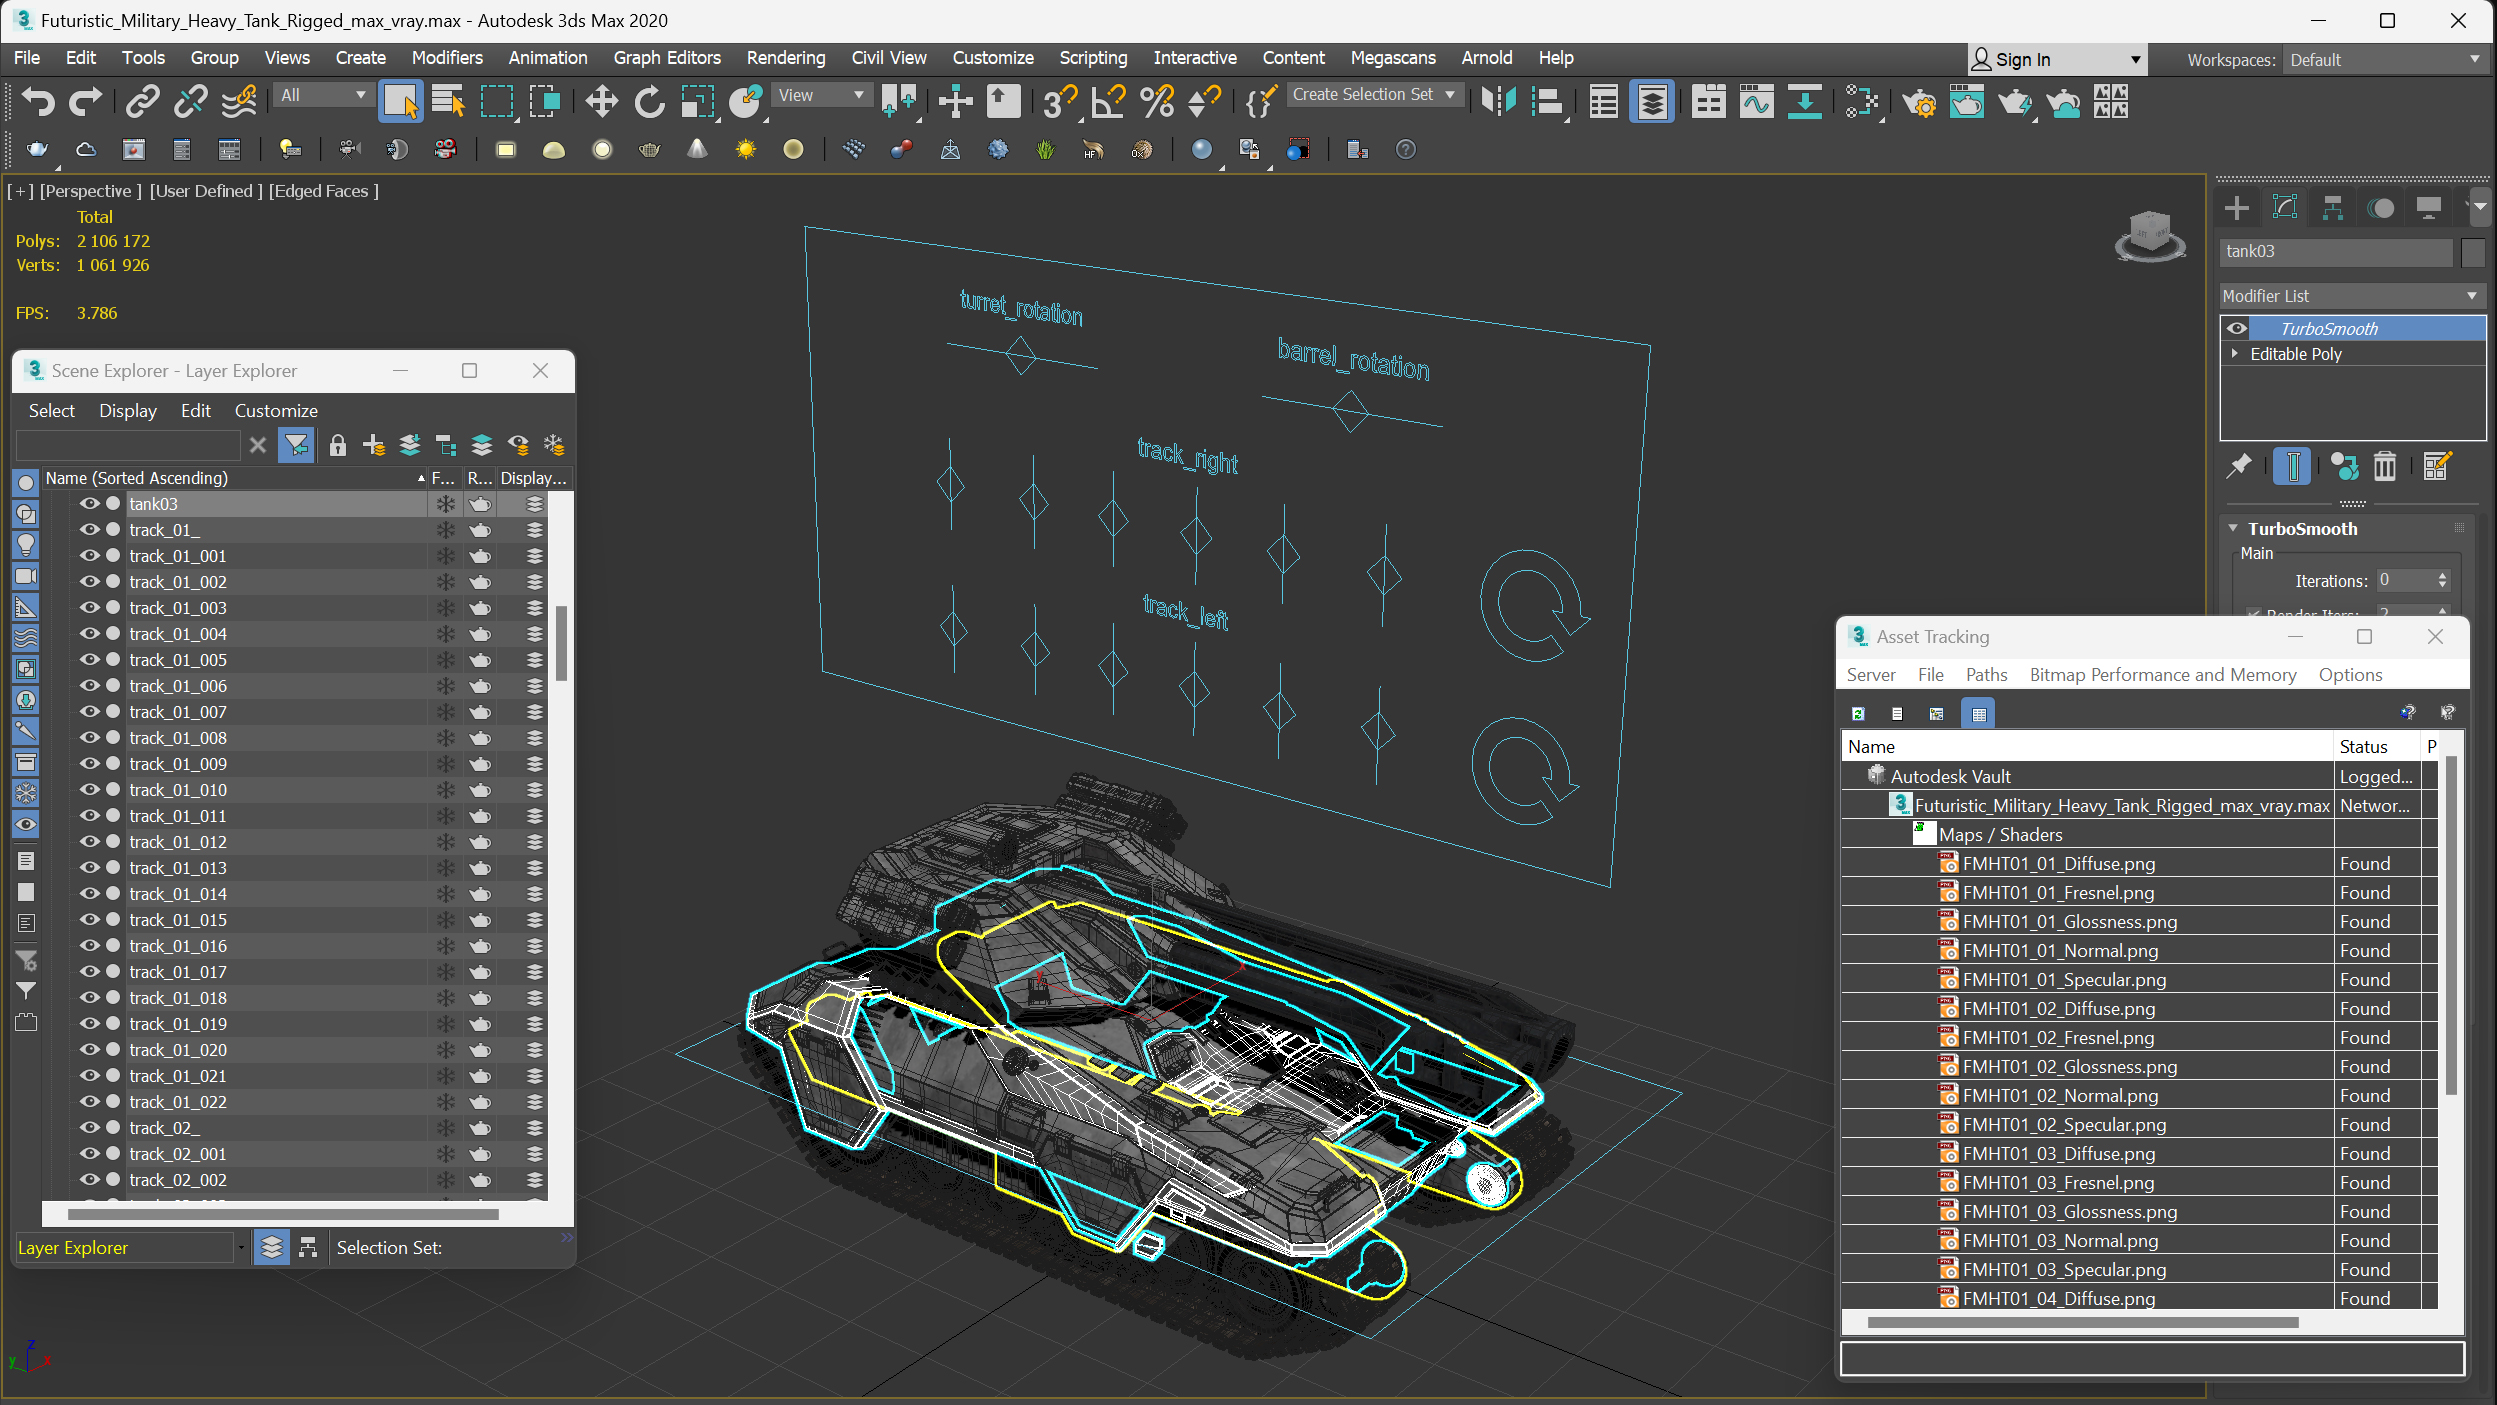Create new layer in Layer Explorer

click(374, 445)
